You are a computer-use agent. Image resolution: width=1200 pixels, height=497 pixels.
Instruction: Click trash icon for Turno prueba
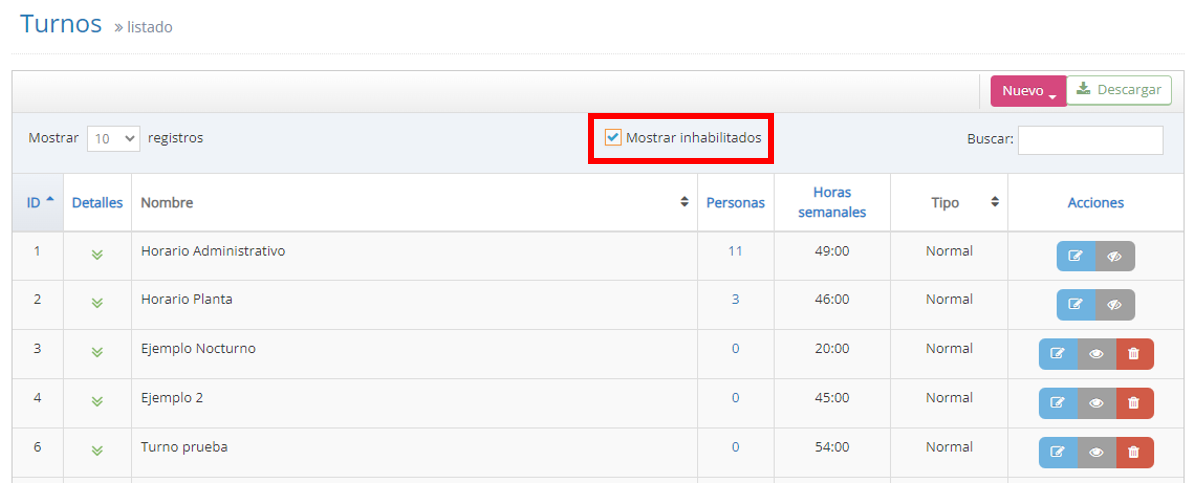coord(1134,452)
